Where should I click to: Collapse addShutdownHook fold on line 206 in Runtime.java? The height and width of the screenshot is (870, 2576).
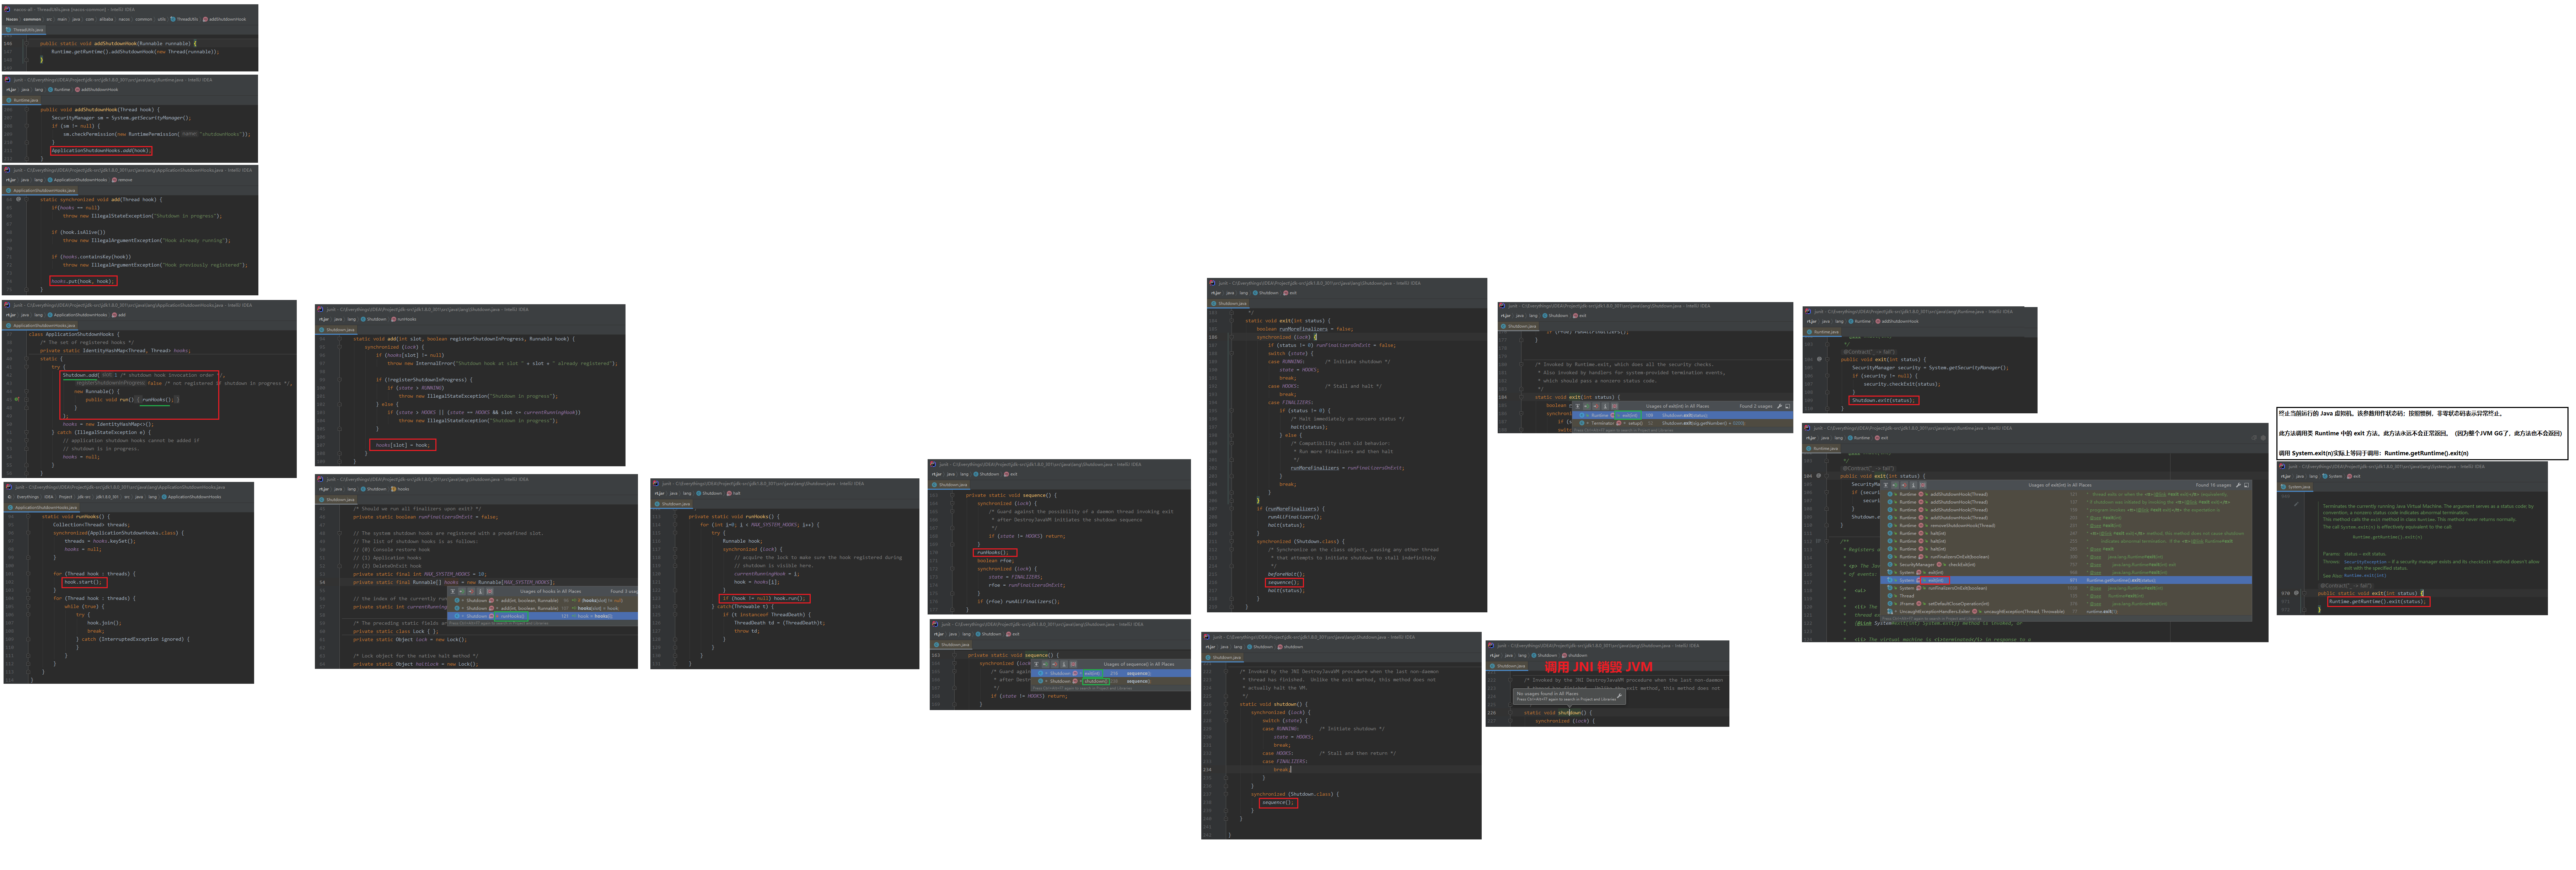click(27, 110)
